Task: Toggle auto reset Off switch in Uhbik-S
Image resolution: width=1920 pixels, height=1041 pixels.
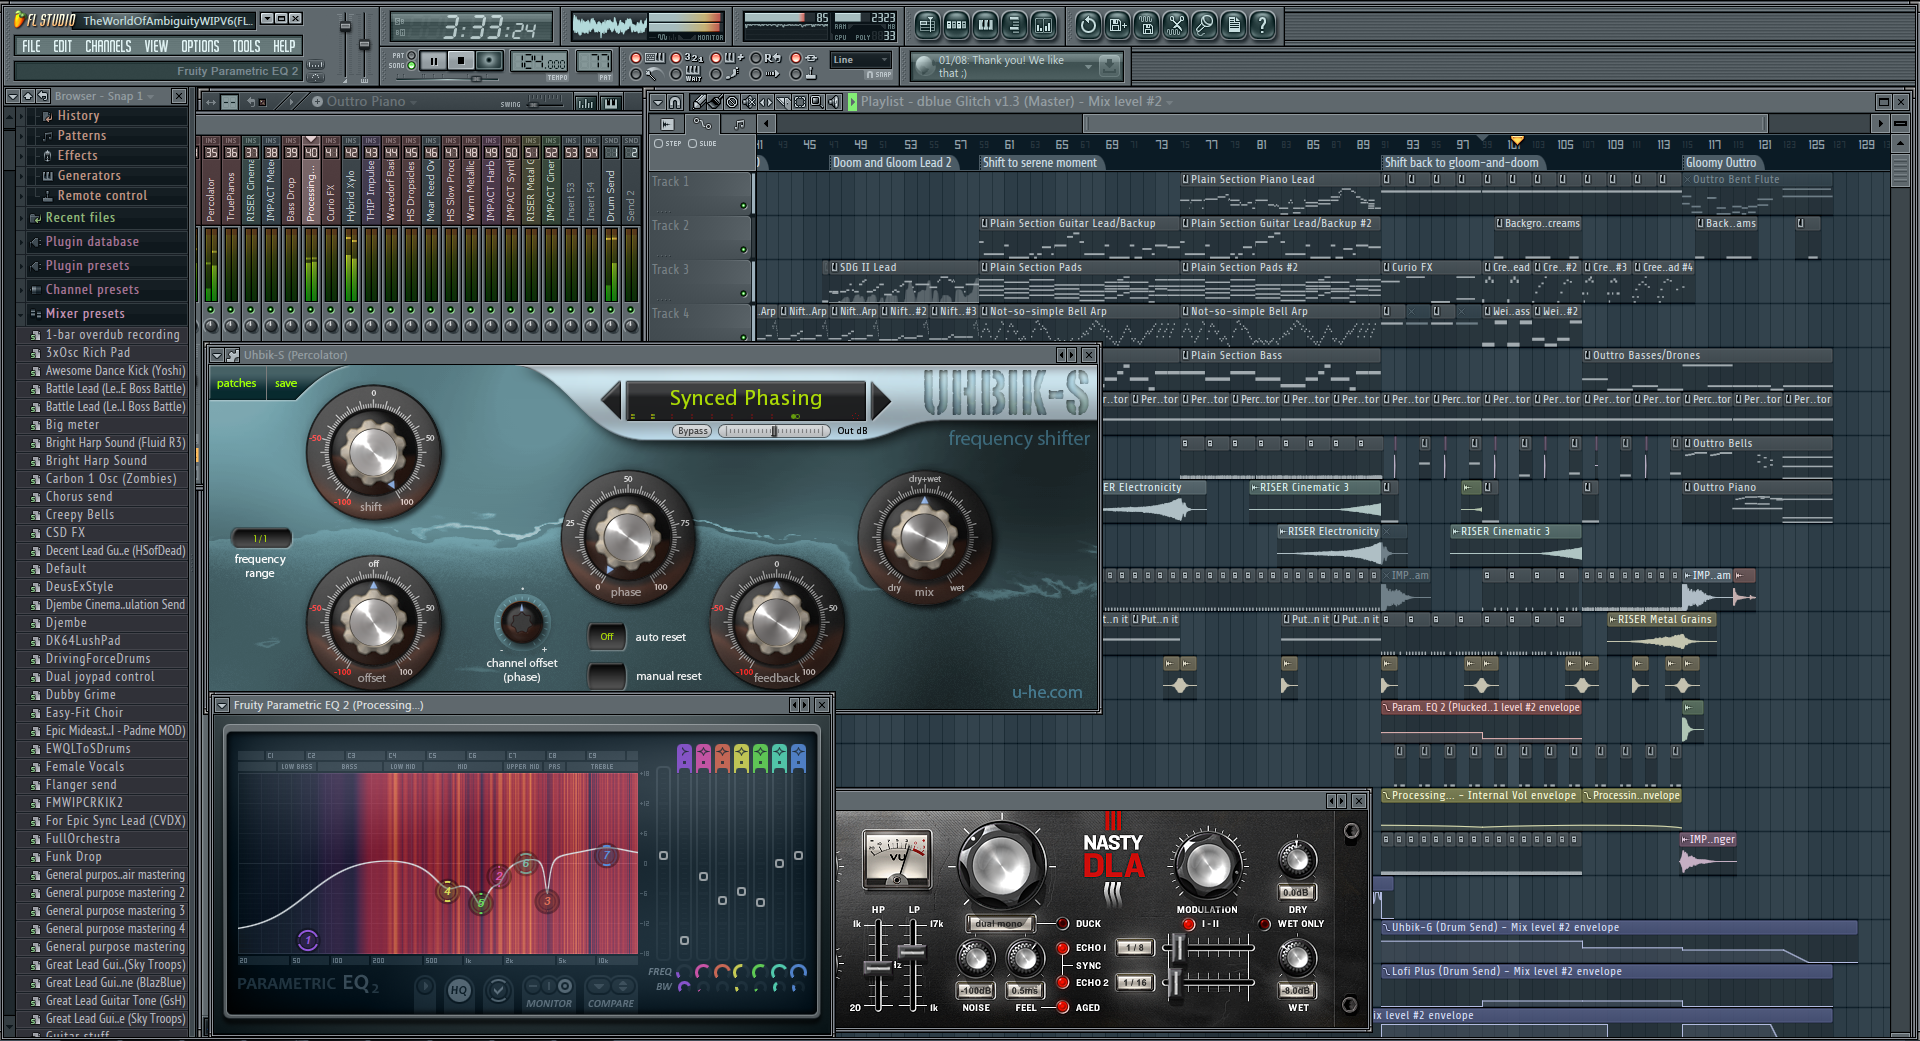Action: (x=607, y=636)
